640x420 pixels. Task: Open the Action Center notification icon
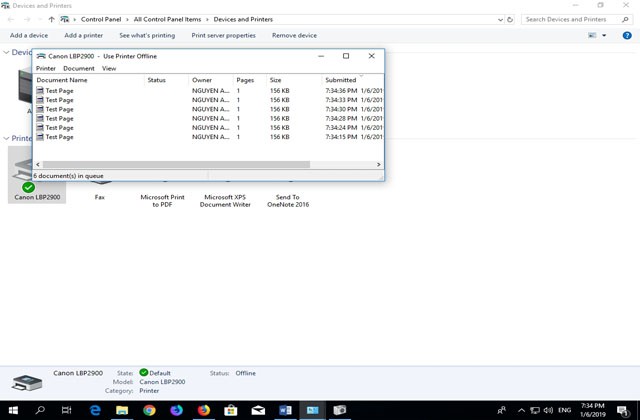tap(623, 410)
